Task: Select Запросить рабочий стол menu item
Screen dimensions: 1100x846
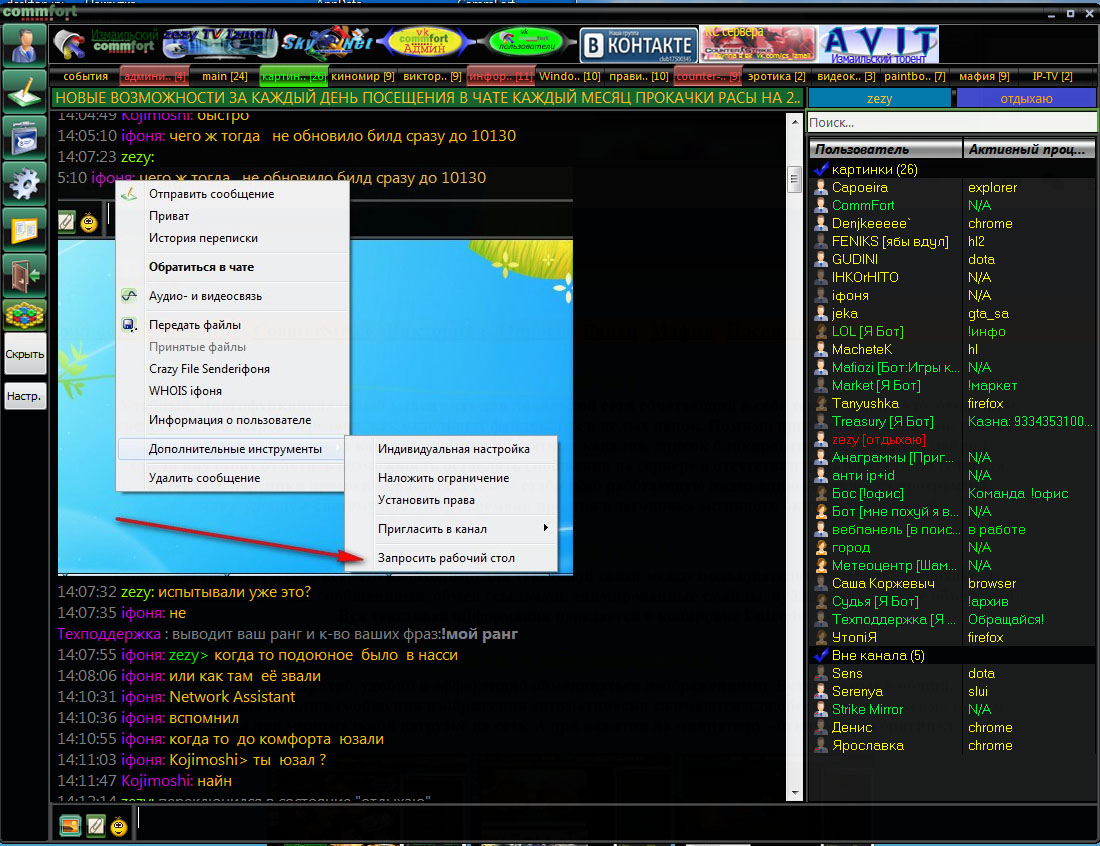Action: tap(446, 558)
